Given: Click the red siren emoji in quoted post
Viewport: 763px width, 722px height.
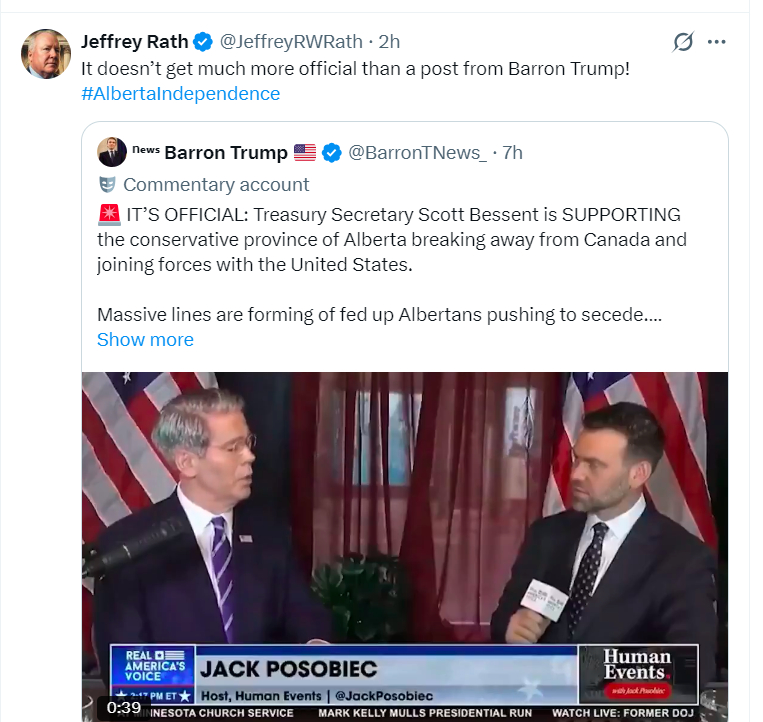Looking at the screenshot, I should 108,215.
